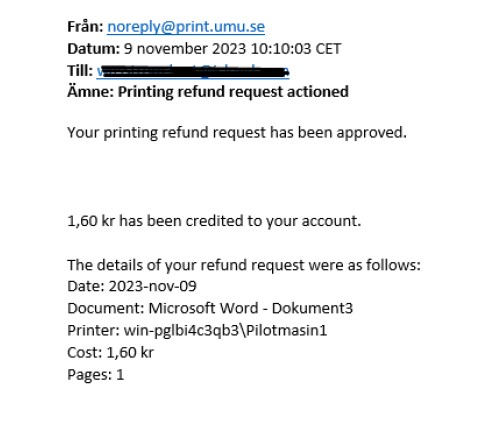Click the 'Datum:' label
Image resolution: width=501 pixels, height=421 pixels.
pos(93,49)
